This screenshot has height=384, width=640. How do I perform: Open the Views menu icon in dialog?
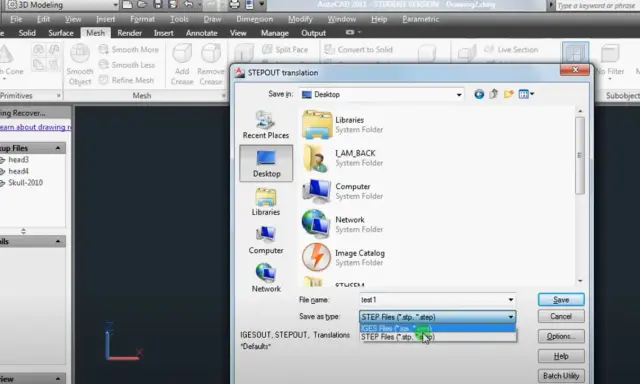[526, 94]
